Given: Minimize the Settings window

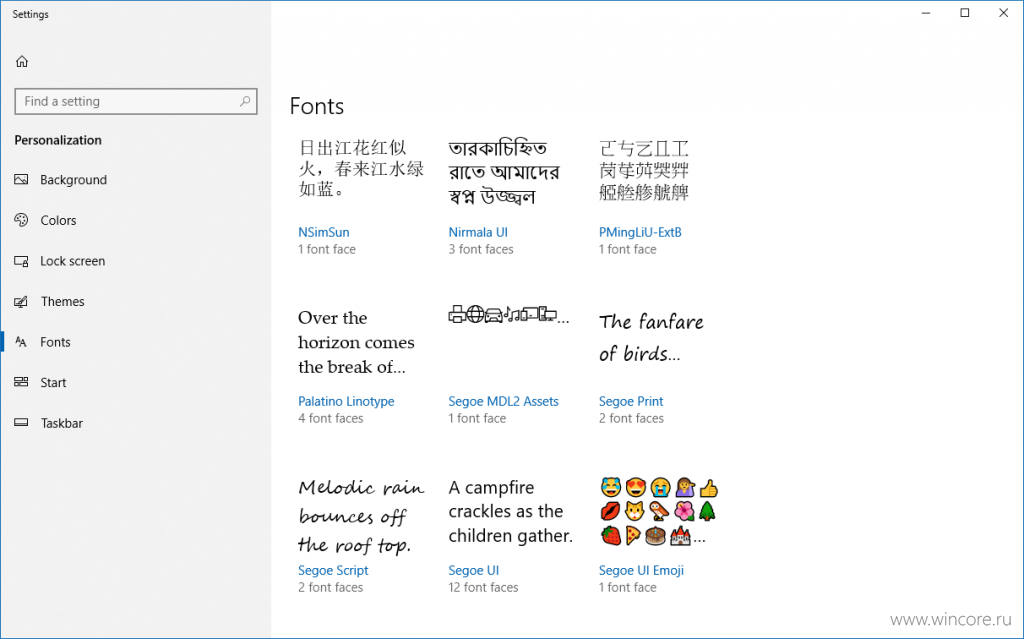Looking at the screenshot, I should pos(925,13).
